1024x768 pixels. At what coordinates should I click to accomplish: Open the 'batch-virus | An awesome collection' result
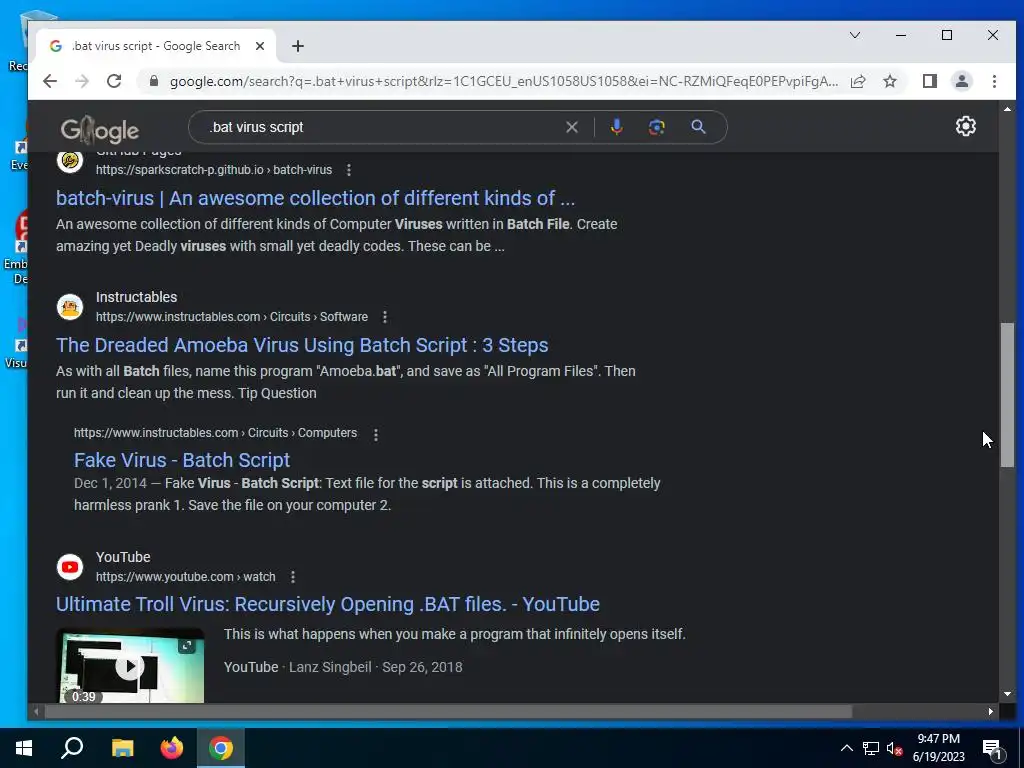click(x=315, y=198)
